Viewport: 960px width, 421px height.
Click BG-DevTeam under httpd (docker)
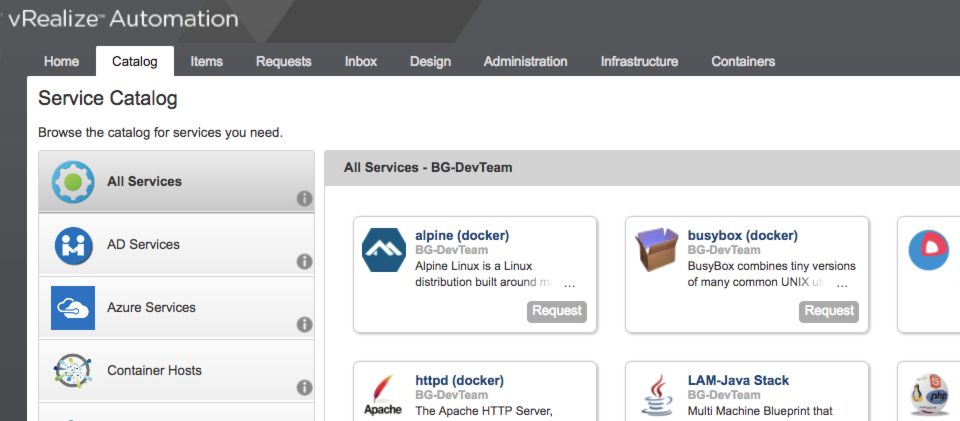(x=451, y=395)
